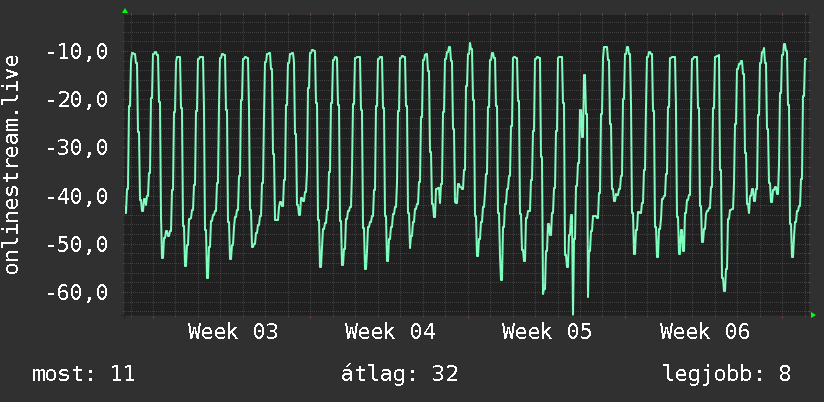Click the -30,0 y-axis value
Image resolution: width=824 pixels, height=402 pixels.
[x=77, y=148]
